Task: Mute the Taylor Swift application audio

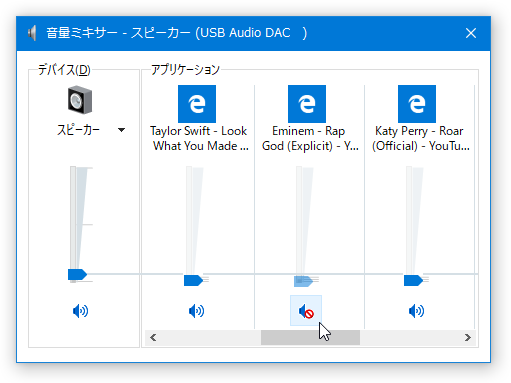Action: (x=196, y=311)
